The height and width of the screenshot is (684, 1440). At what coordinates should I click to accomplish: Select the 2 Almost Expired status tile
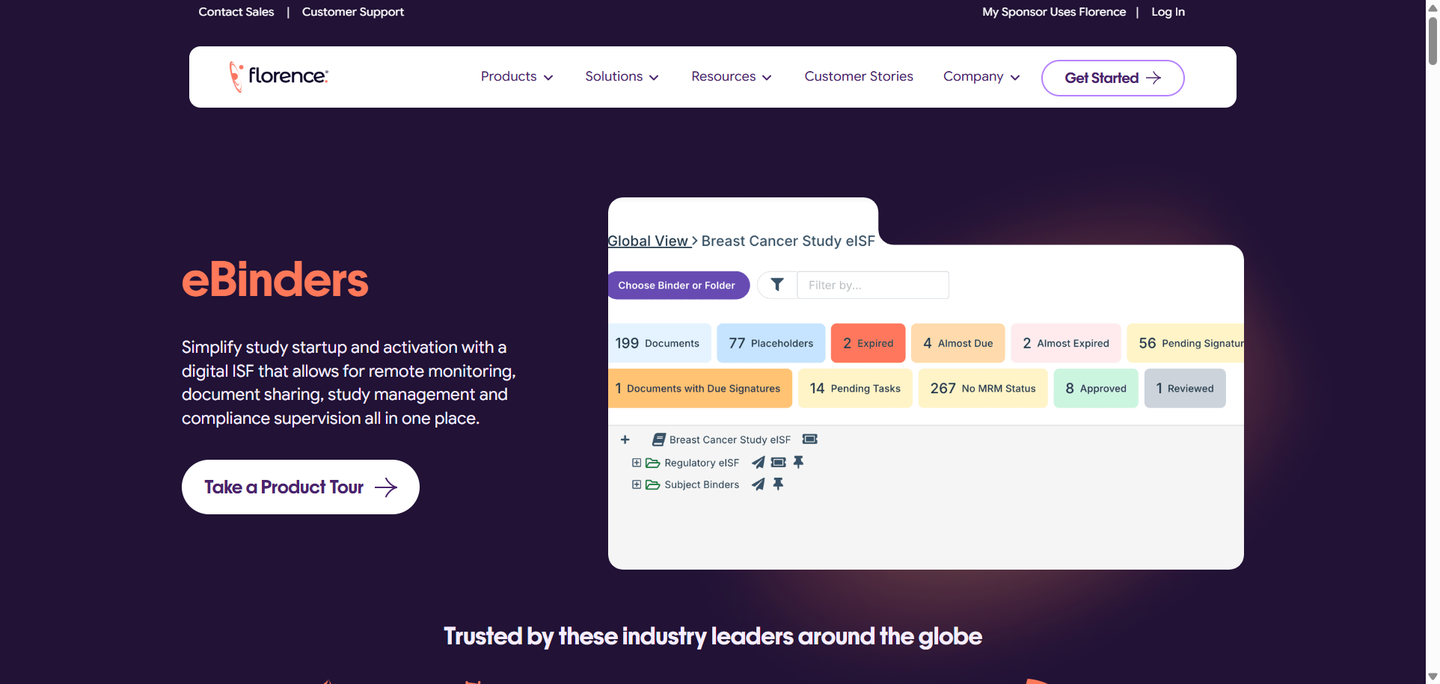(1066, 343)
